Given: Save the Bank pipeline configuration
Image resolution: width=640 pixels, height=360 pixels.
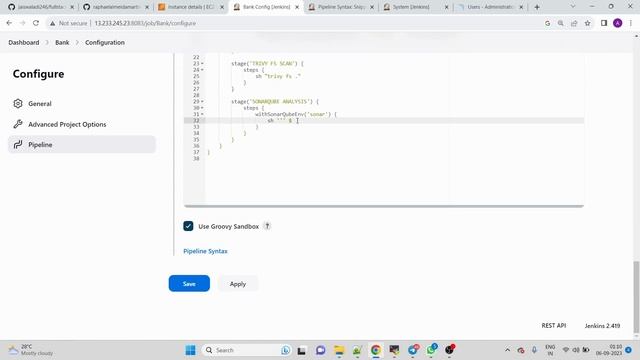Looking at the screenshot, I should tap(189, 284).
